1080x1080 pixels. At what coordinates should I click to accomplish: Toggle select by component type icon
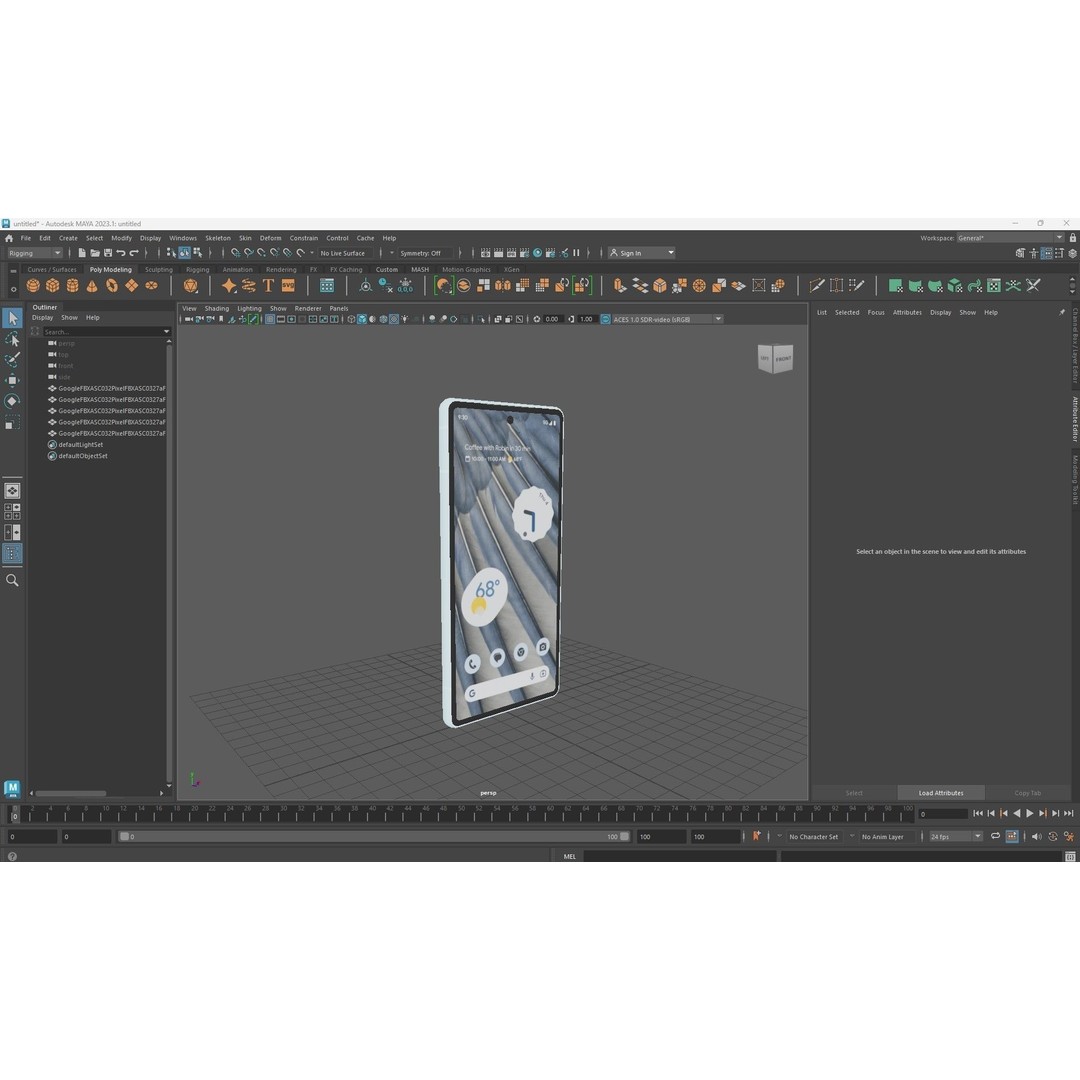[198, 253]
